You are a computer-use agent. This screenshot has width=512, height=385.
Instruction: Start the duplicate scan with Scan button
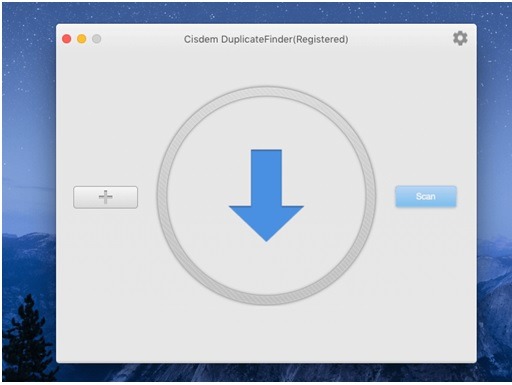(x=426, y=196)
